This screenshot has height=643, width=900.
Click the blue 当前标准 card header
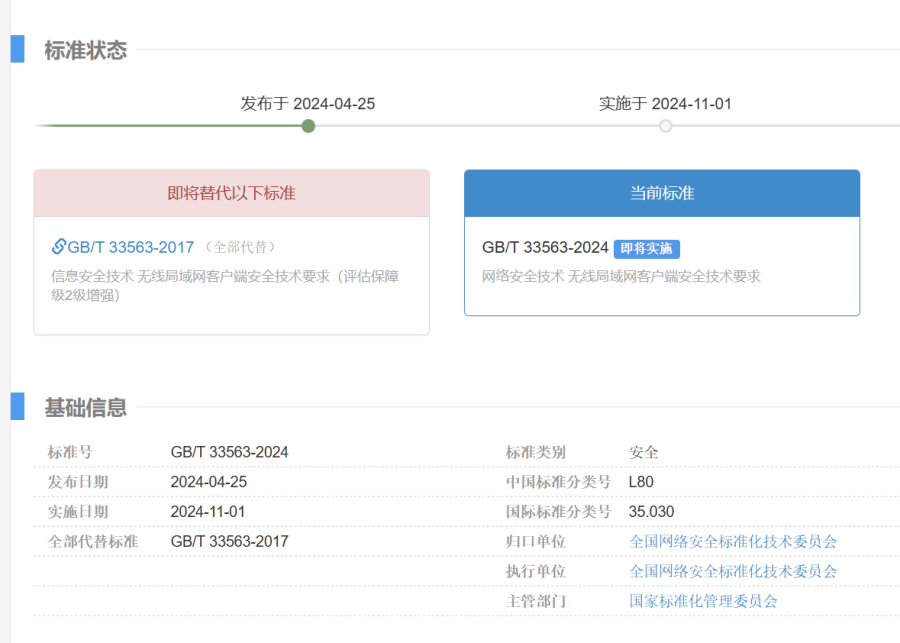662,193
